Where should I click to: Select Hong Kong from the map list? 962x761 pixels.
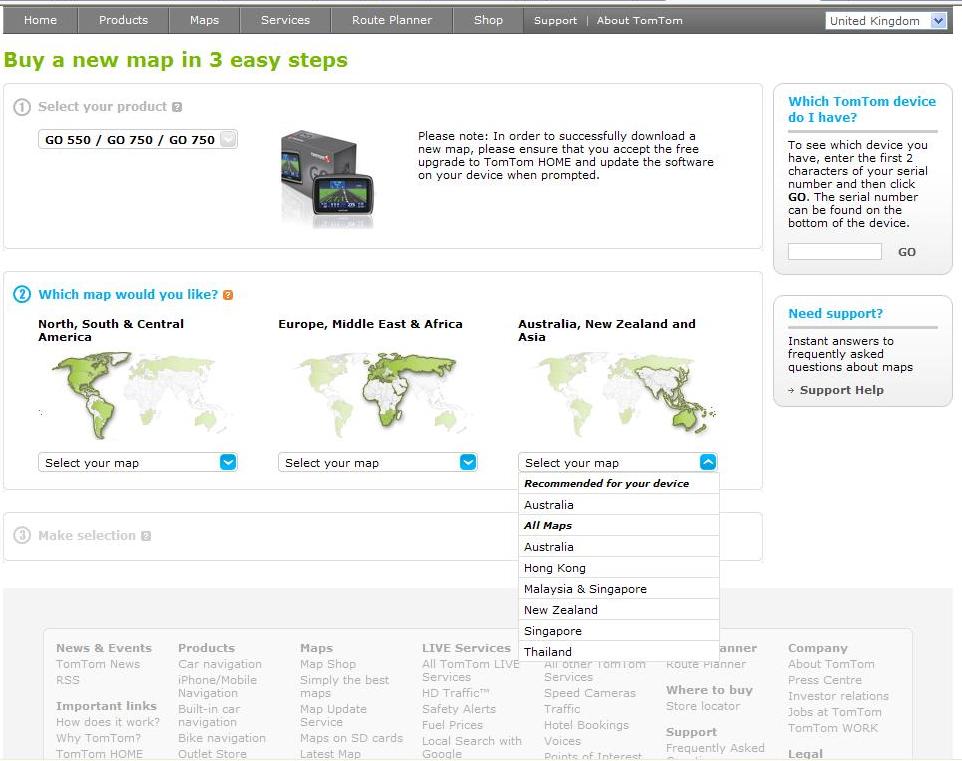click(x=618, y=568)
